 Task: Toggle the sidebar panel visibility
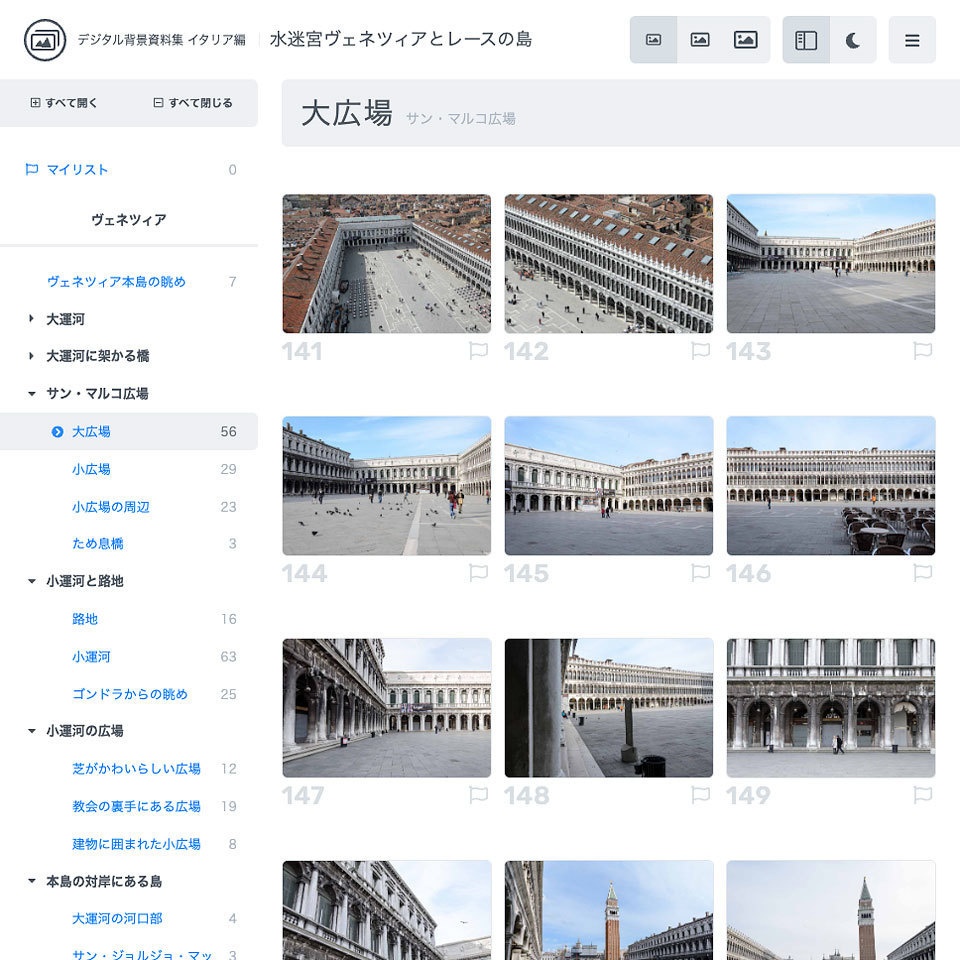tap(806, 40)
